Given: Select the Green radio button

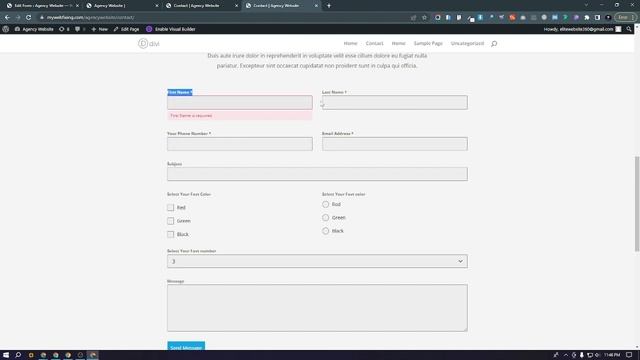Looking at the screenshot, I should click(325, 218).
